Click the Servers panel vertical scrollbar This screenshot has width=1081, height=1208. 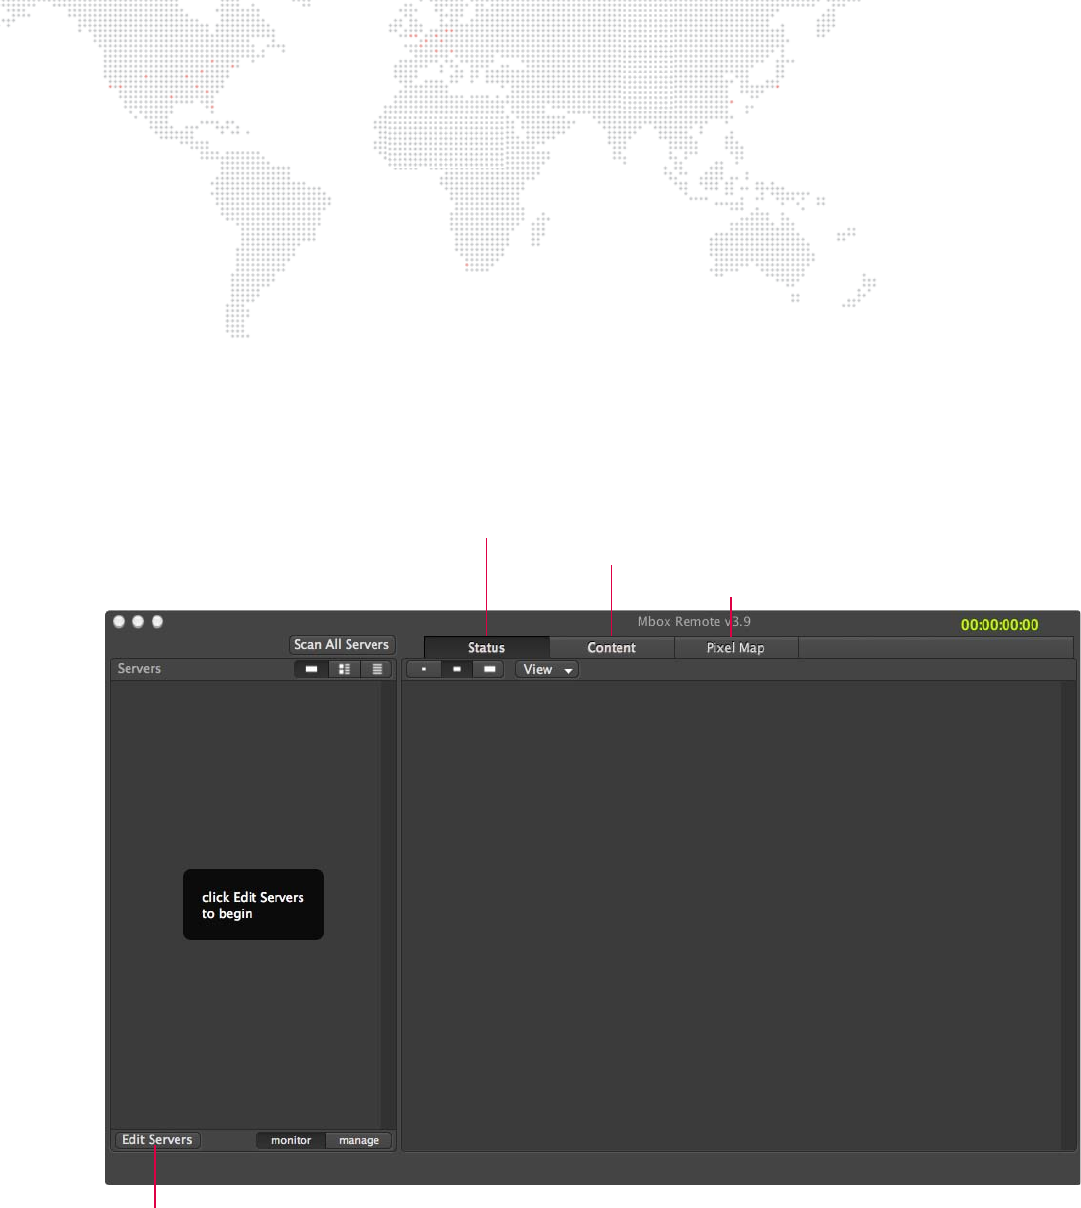click(x=388, y=905)
